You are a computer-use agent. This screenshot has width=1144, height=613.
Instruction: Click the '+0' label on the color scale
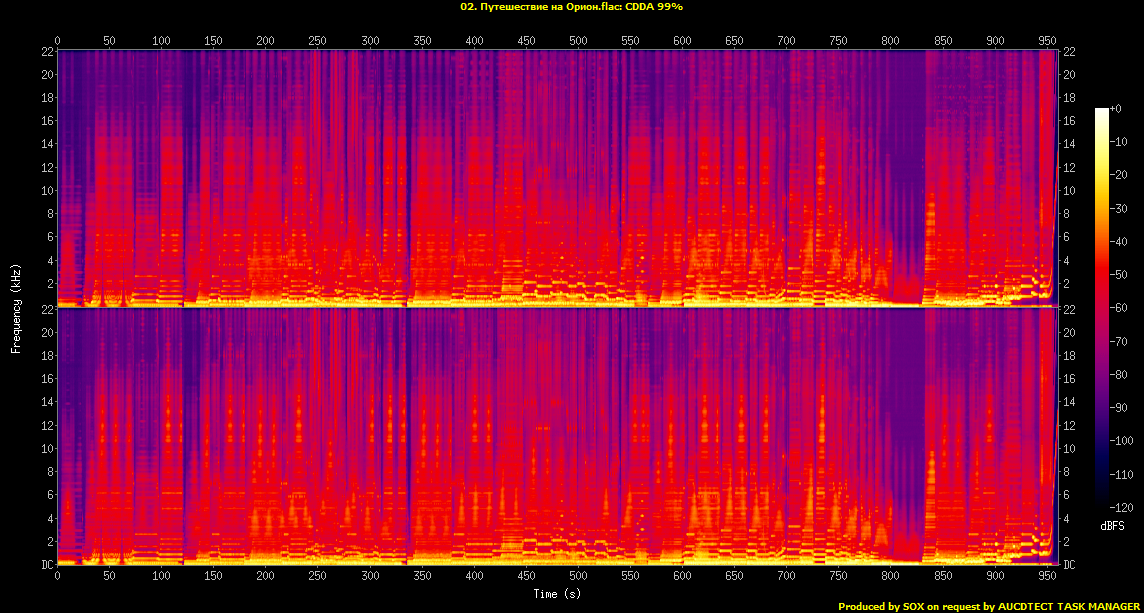click(x=1117, y=108)
